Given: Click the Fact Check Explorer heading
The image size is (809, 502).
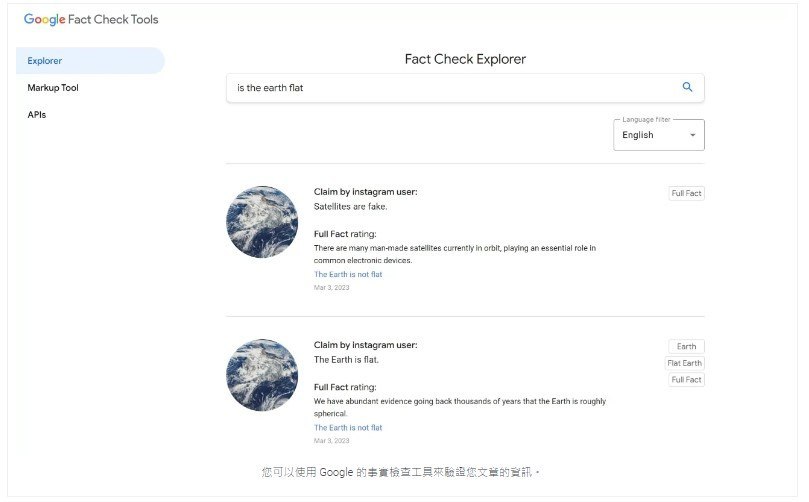Looking at the screenshot, I should click(x=465, y=59).
